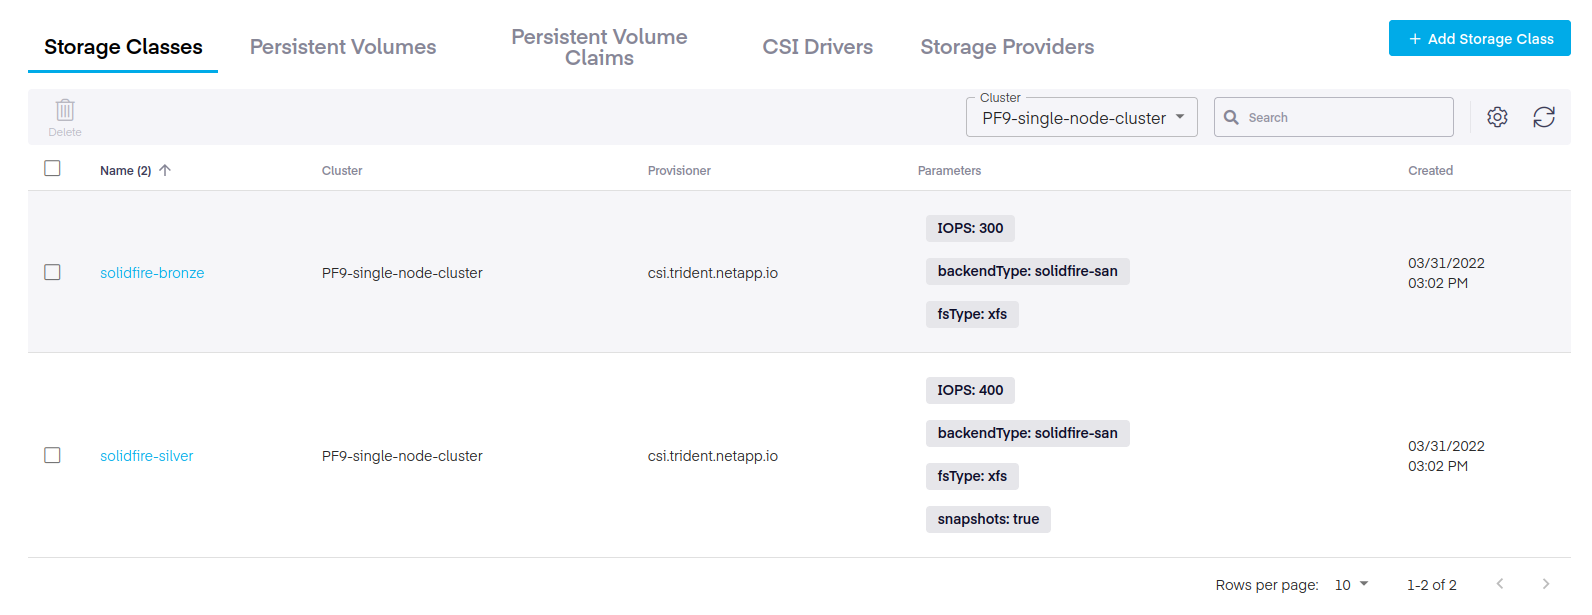
Task: Open table settings gear icon
Action: tap(1497, 117)
